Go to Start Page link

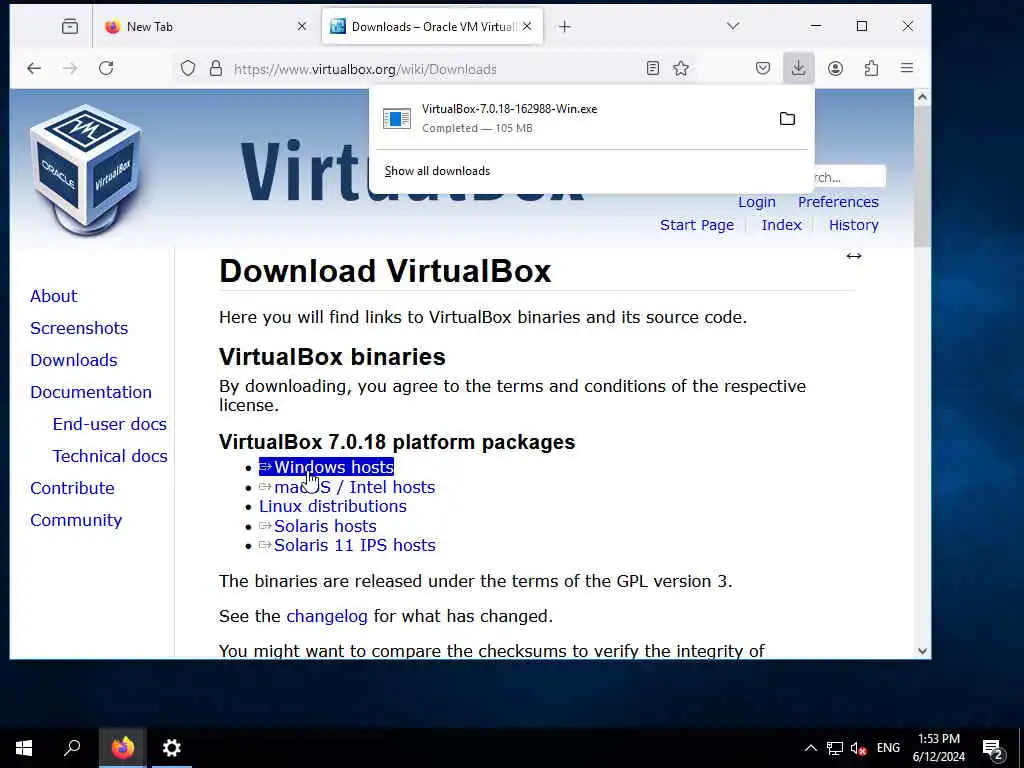click(x=697, y=225)
